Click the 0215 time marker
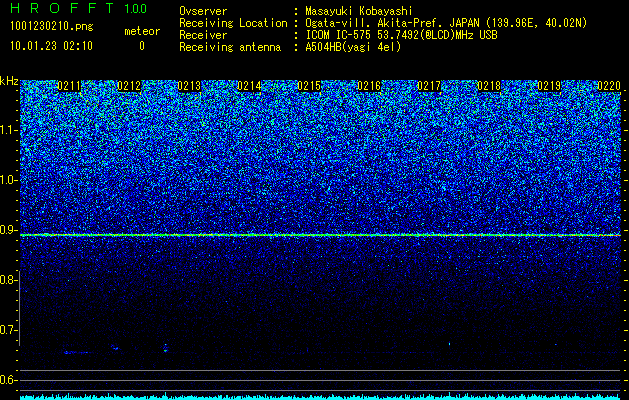 (x=309, y=86)
